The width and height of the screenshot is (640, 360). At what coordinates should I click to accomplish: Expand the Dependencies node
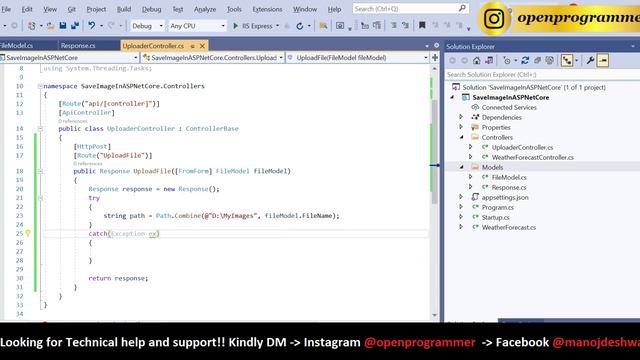(461, 117)
